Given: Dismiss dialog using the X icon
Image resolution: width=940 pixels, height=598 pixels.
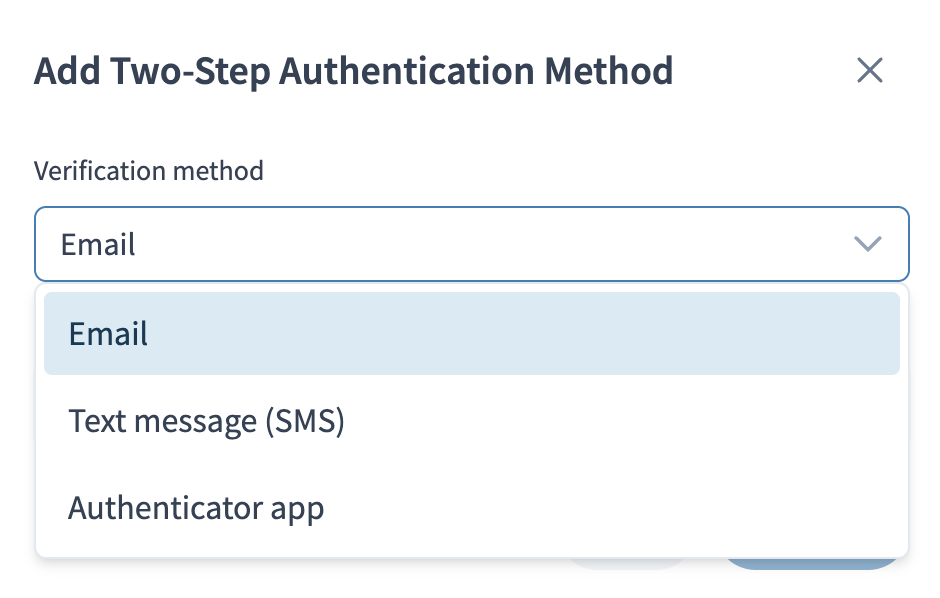Looking at the screenshot, I should [x=869, y=71].
